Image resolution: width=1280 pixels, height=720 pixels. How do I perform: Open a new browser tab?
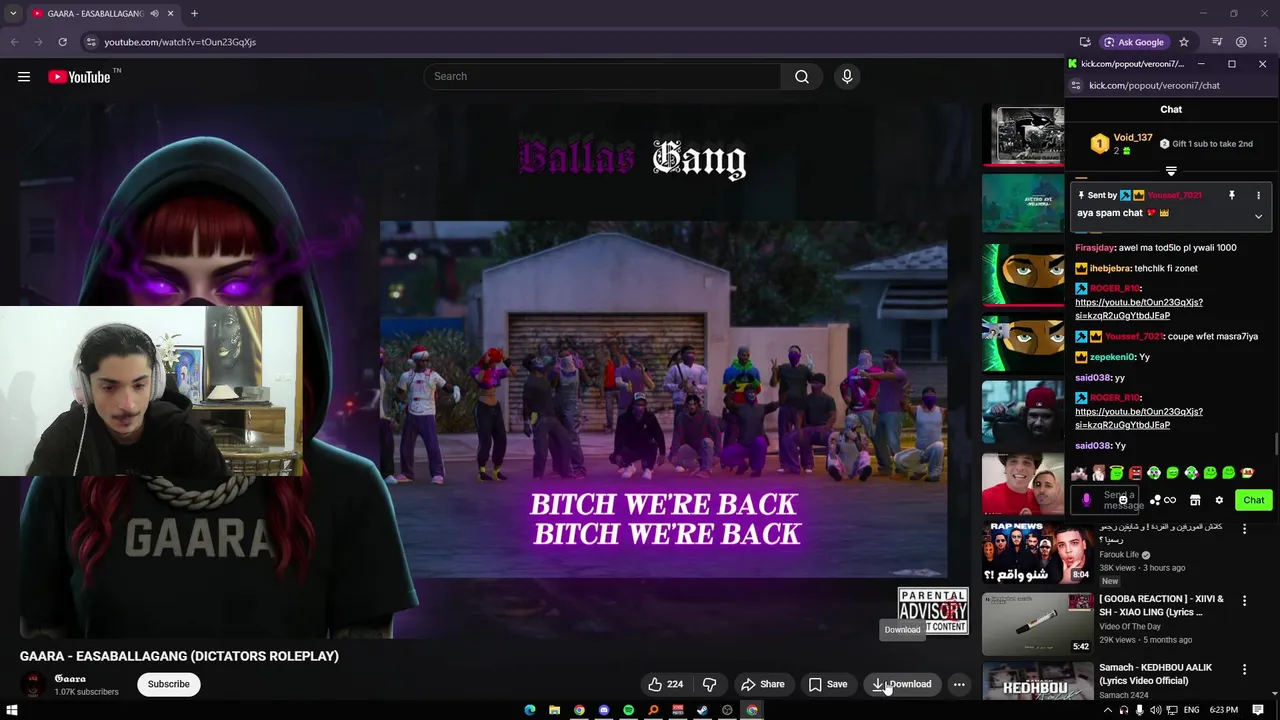[x=194, y=14]
